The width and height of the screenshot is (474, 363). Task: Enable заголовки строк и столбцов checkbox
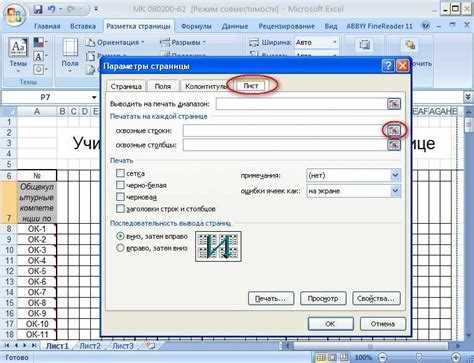(x=120, y=209)
